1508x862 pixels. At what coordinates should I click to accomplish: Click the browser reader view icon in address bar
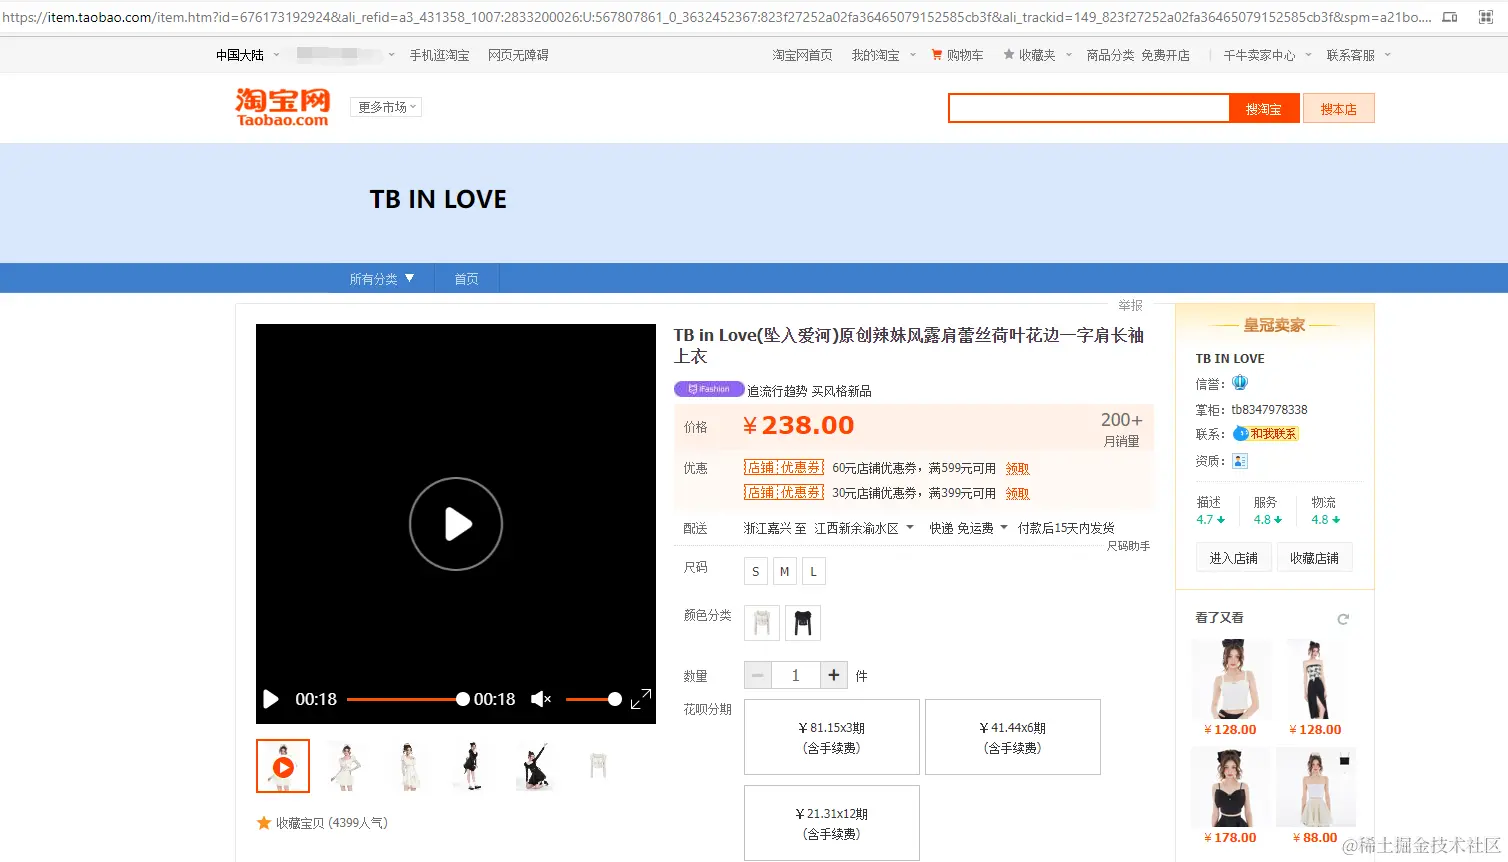point(1450,17)
